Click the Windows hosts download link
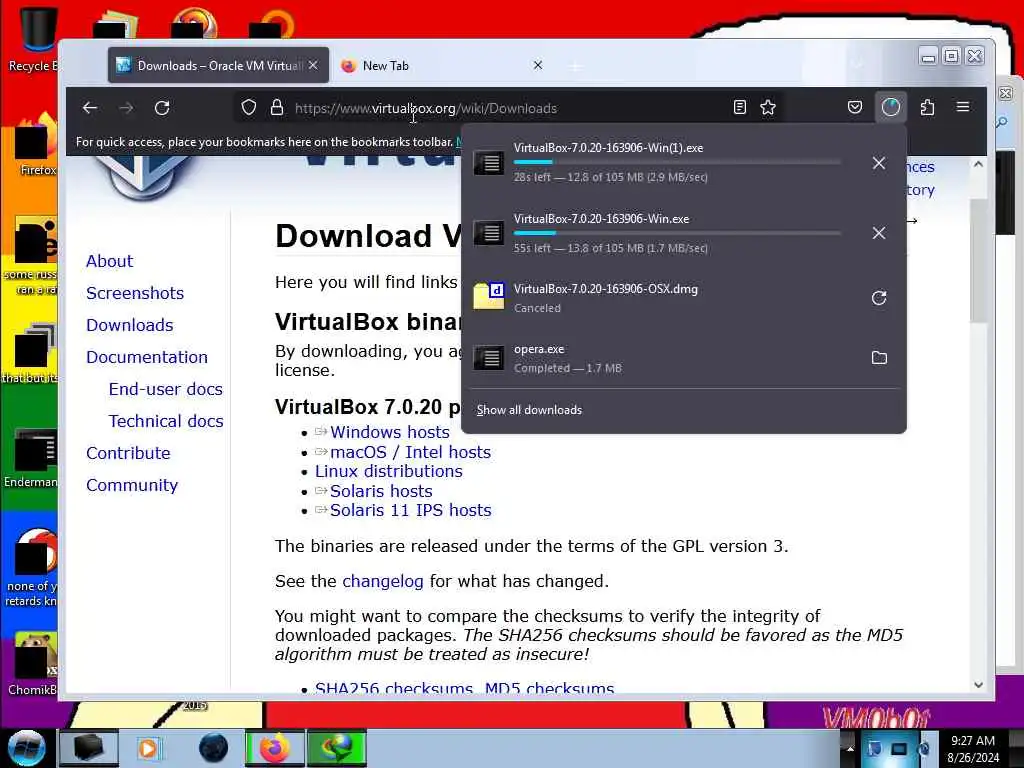 (390, 432)
